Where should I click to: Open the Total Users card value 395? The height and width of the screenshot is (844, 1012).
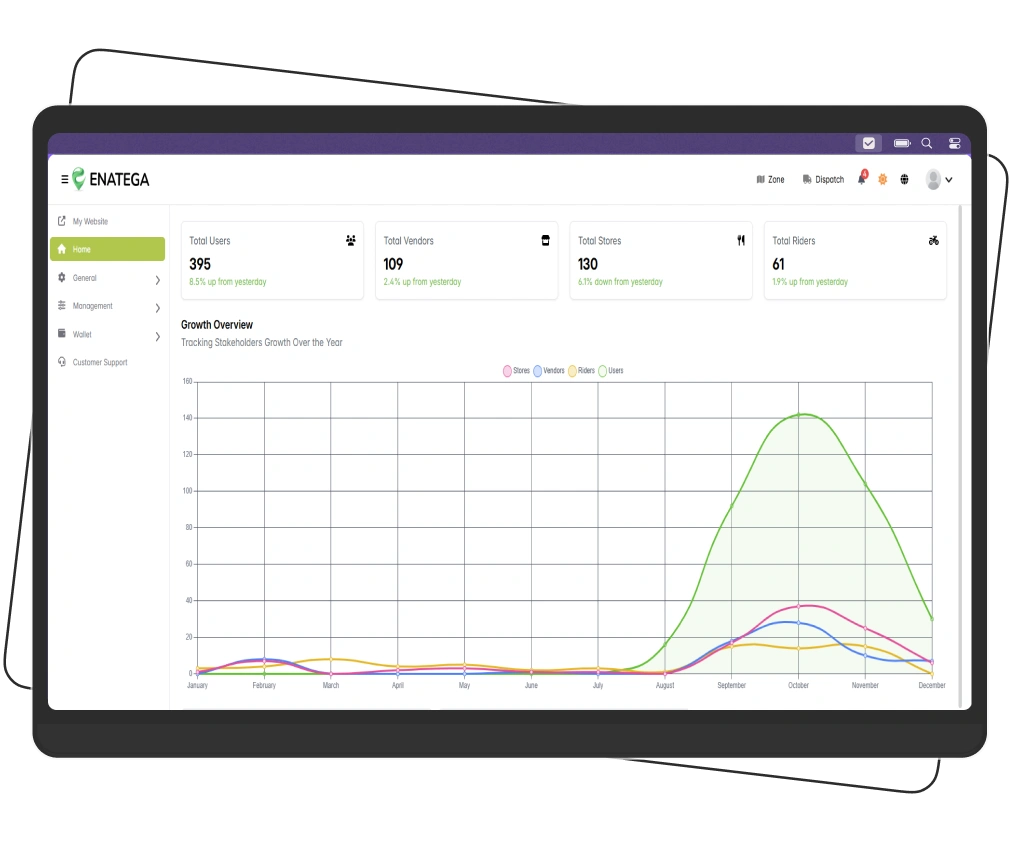pyautogui.click(x=200, y=264)
